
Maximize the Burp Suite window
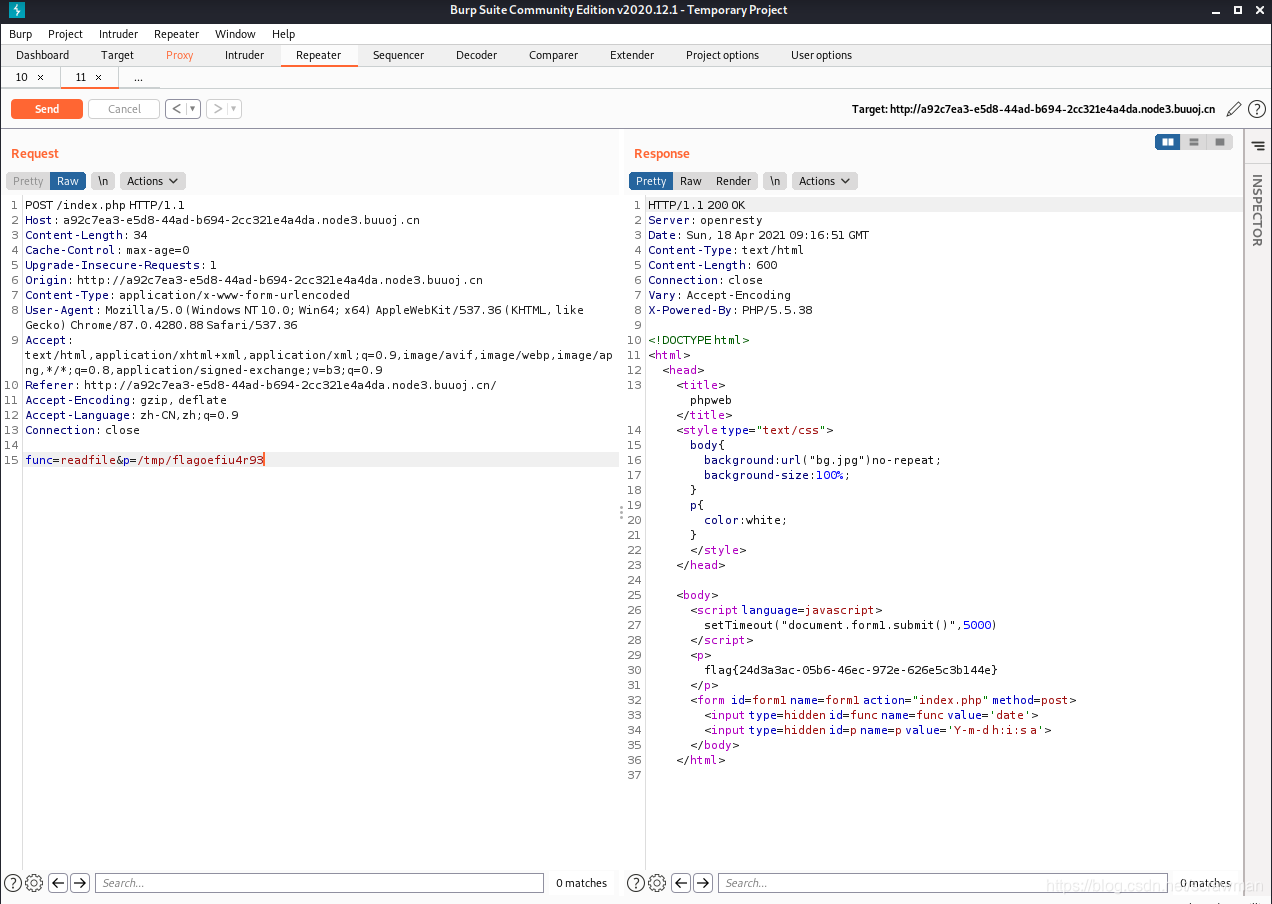pos(1236,10)
